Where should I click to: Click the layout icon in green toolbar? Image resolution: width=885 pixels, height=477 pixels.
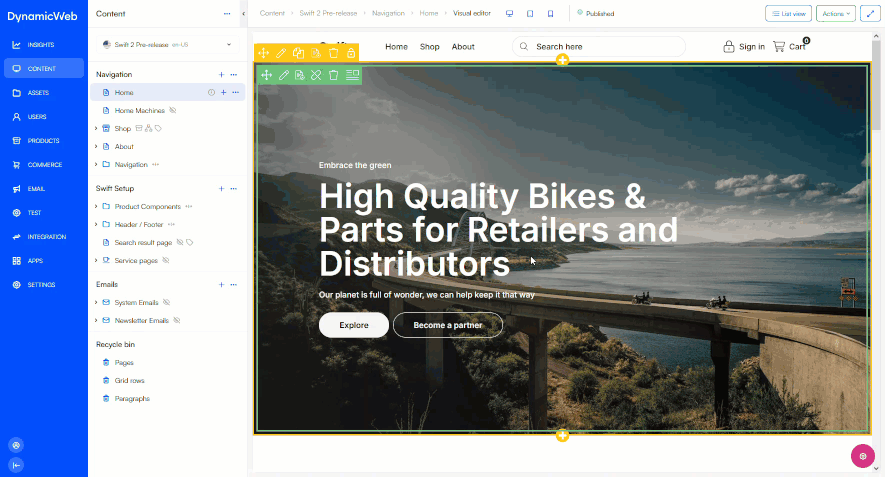[352, 75]
